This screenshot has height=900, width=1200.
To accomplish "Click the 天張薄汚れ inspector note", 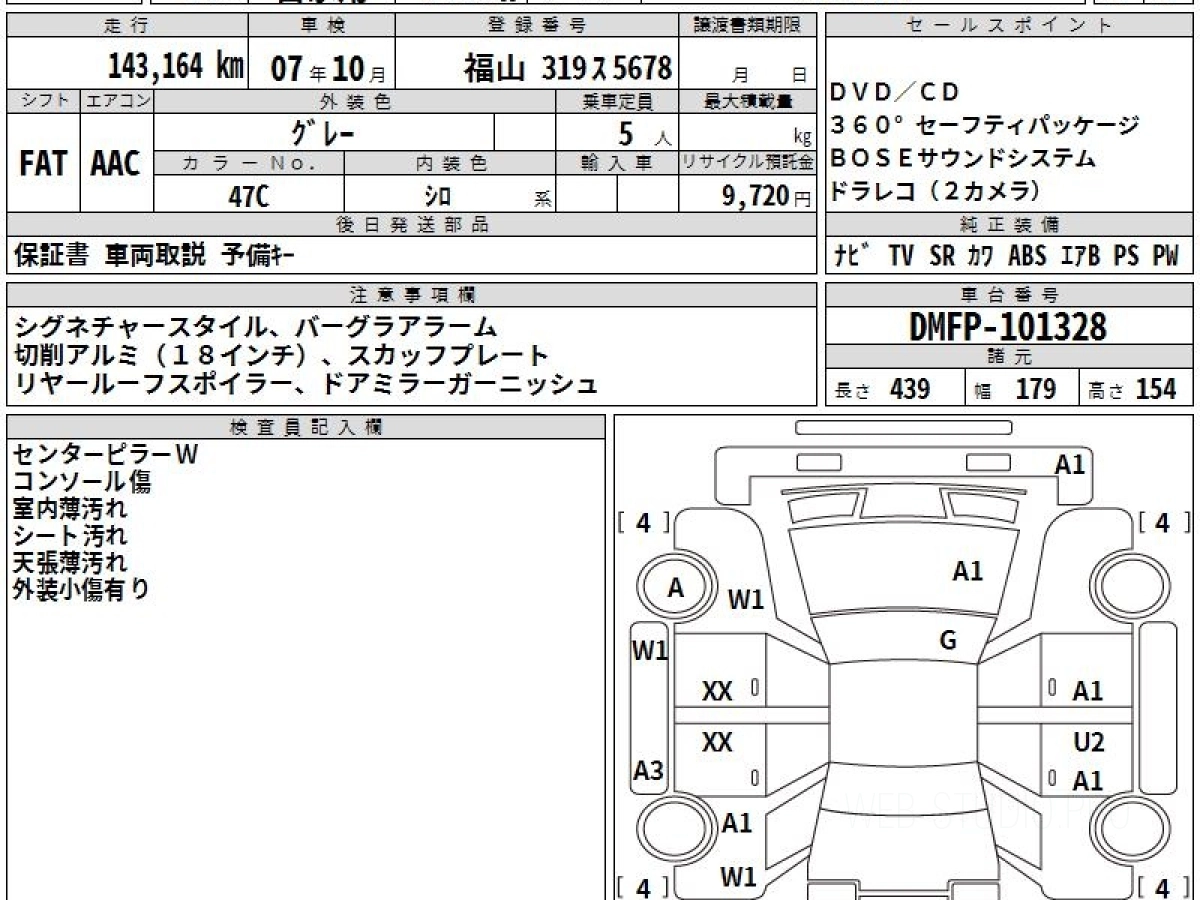I will [x=70, y=562].
